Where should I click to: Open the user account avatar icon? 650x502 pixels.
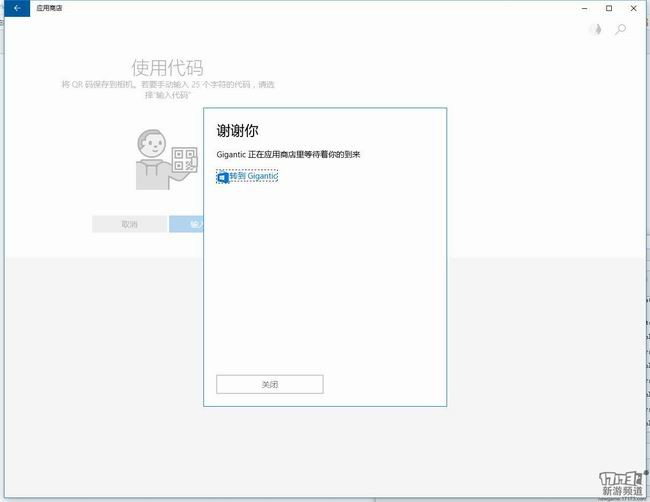click(596, 29)
